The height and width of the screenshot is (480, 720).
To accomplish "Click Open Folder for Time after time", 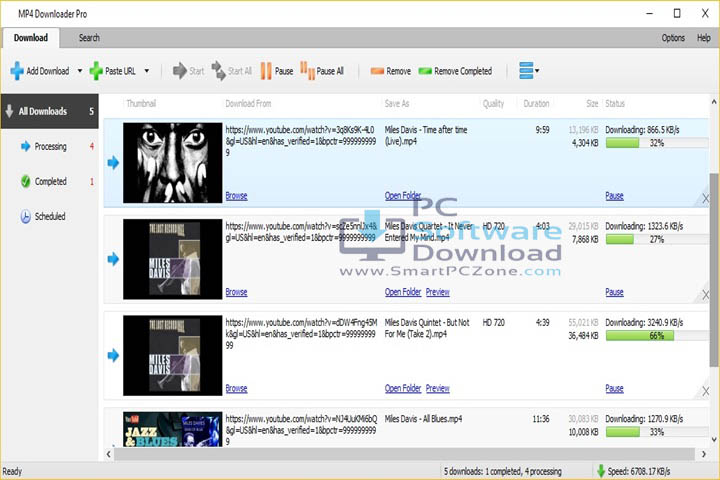I will pyautogui.click(x=403, y=196).
